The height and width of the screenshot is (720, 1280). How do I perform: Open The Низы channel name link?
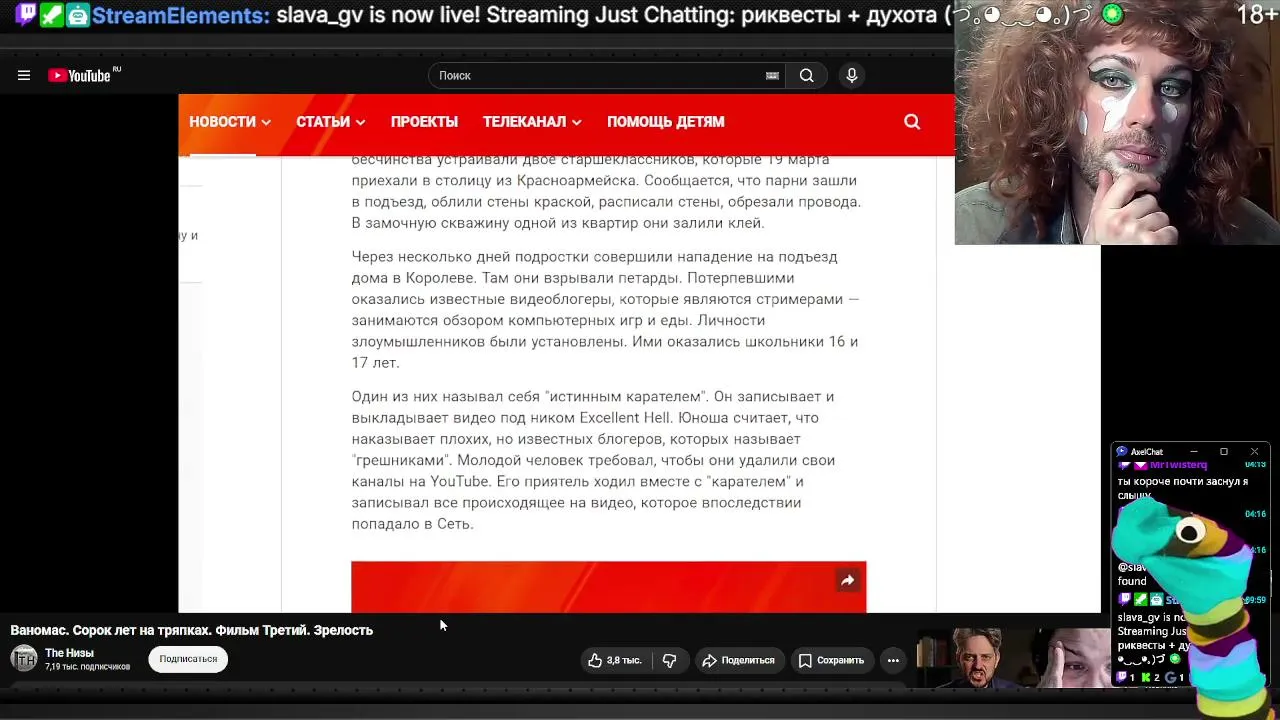tap(69, 653)
